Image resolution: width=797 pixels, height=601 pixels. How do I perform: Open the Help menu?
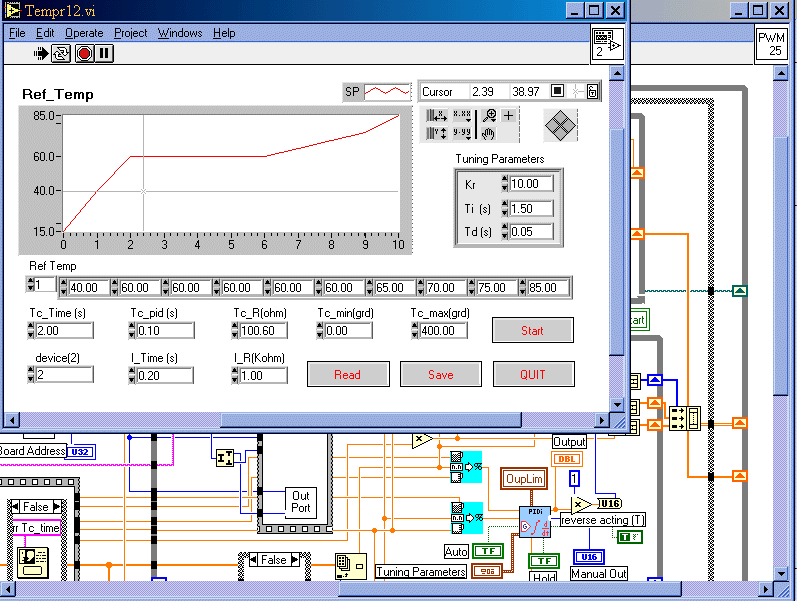click(224, 33)
